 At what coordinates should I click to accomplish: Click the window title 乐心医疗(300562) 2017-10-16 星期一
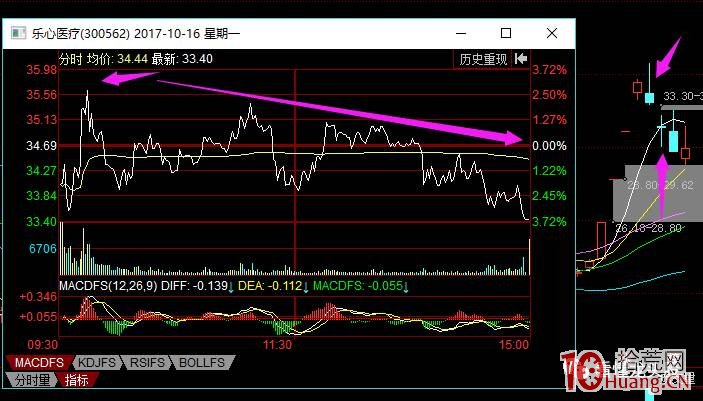[x=135, y=34]
